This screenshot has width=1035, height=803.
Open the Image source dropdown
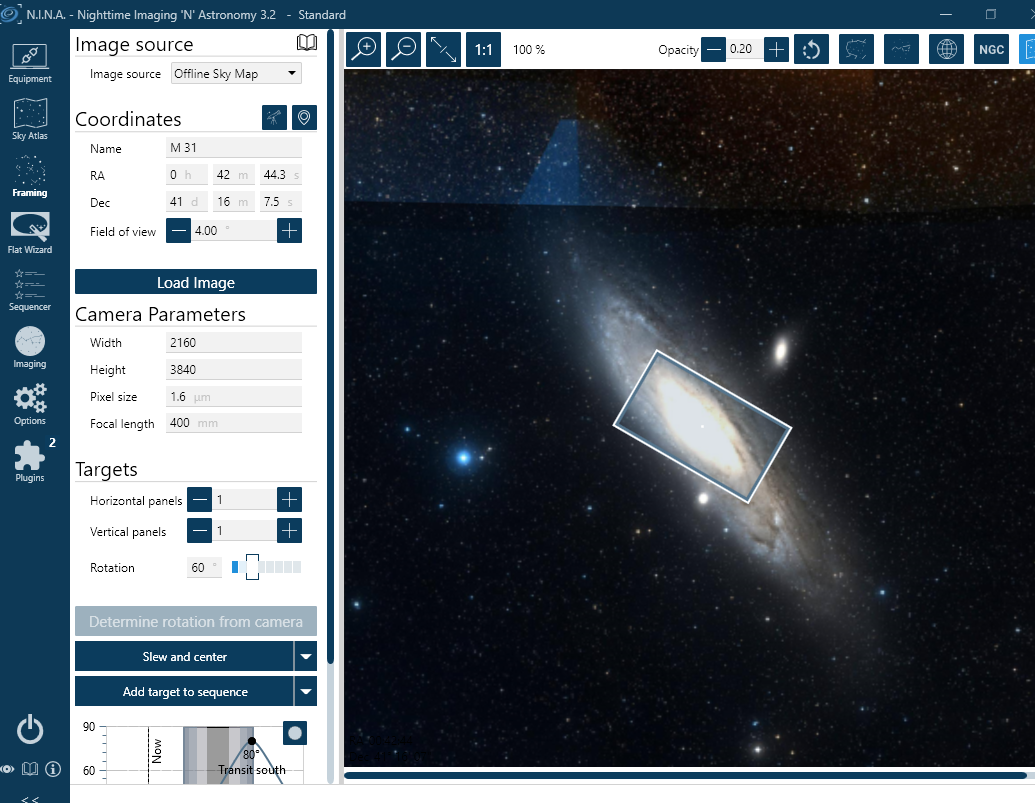(236, 73)
